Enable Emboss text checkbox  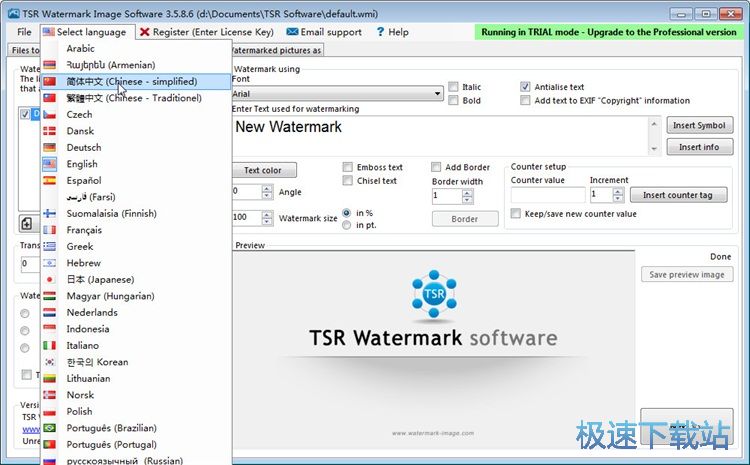(348, 167)
